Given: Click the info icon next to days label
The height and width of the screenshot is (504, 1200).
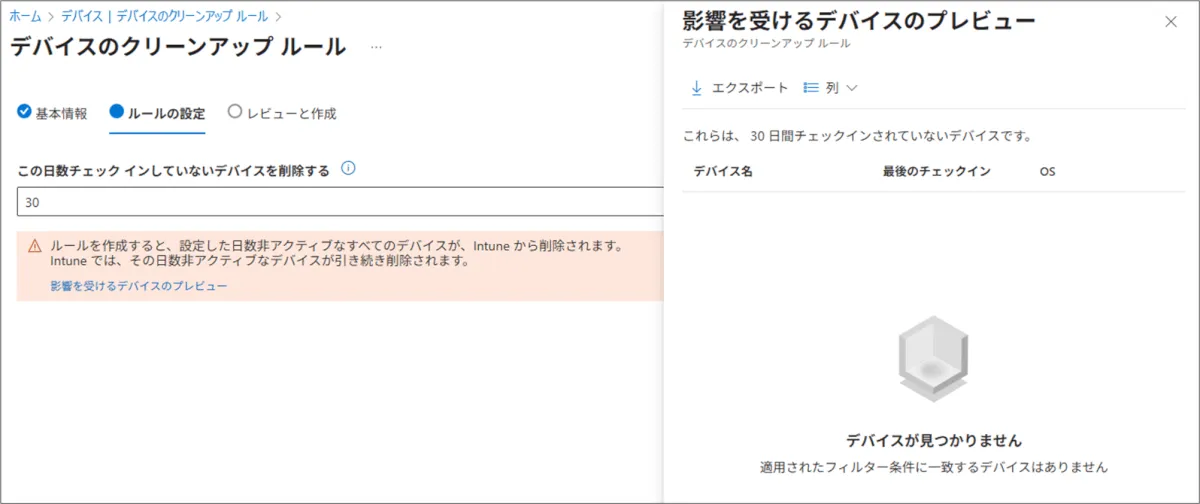Looking at the screenshot, I should click(x=348, y=169).
